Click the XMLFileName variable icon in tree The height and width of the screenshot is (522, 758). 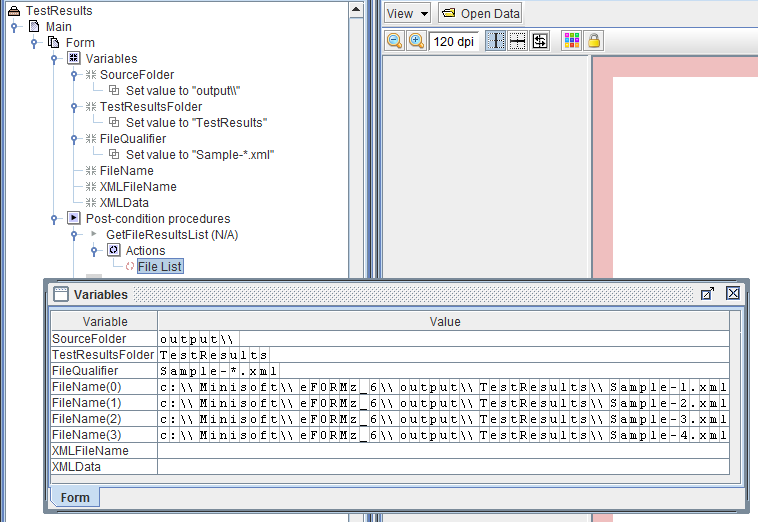pyautogui.click(x=91, y=187)
